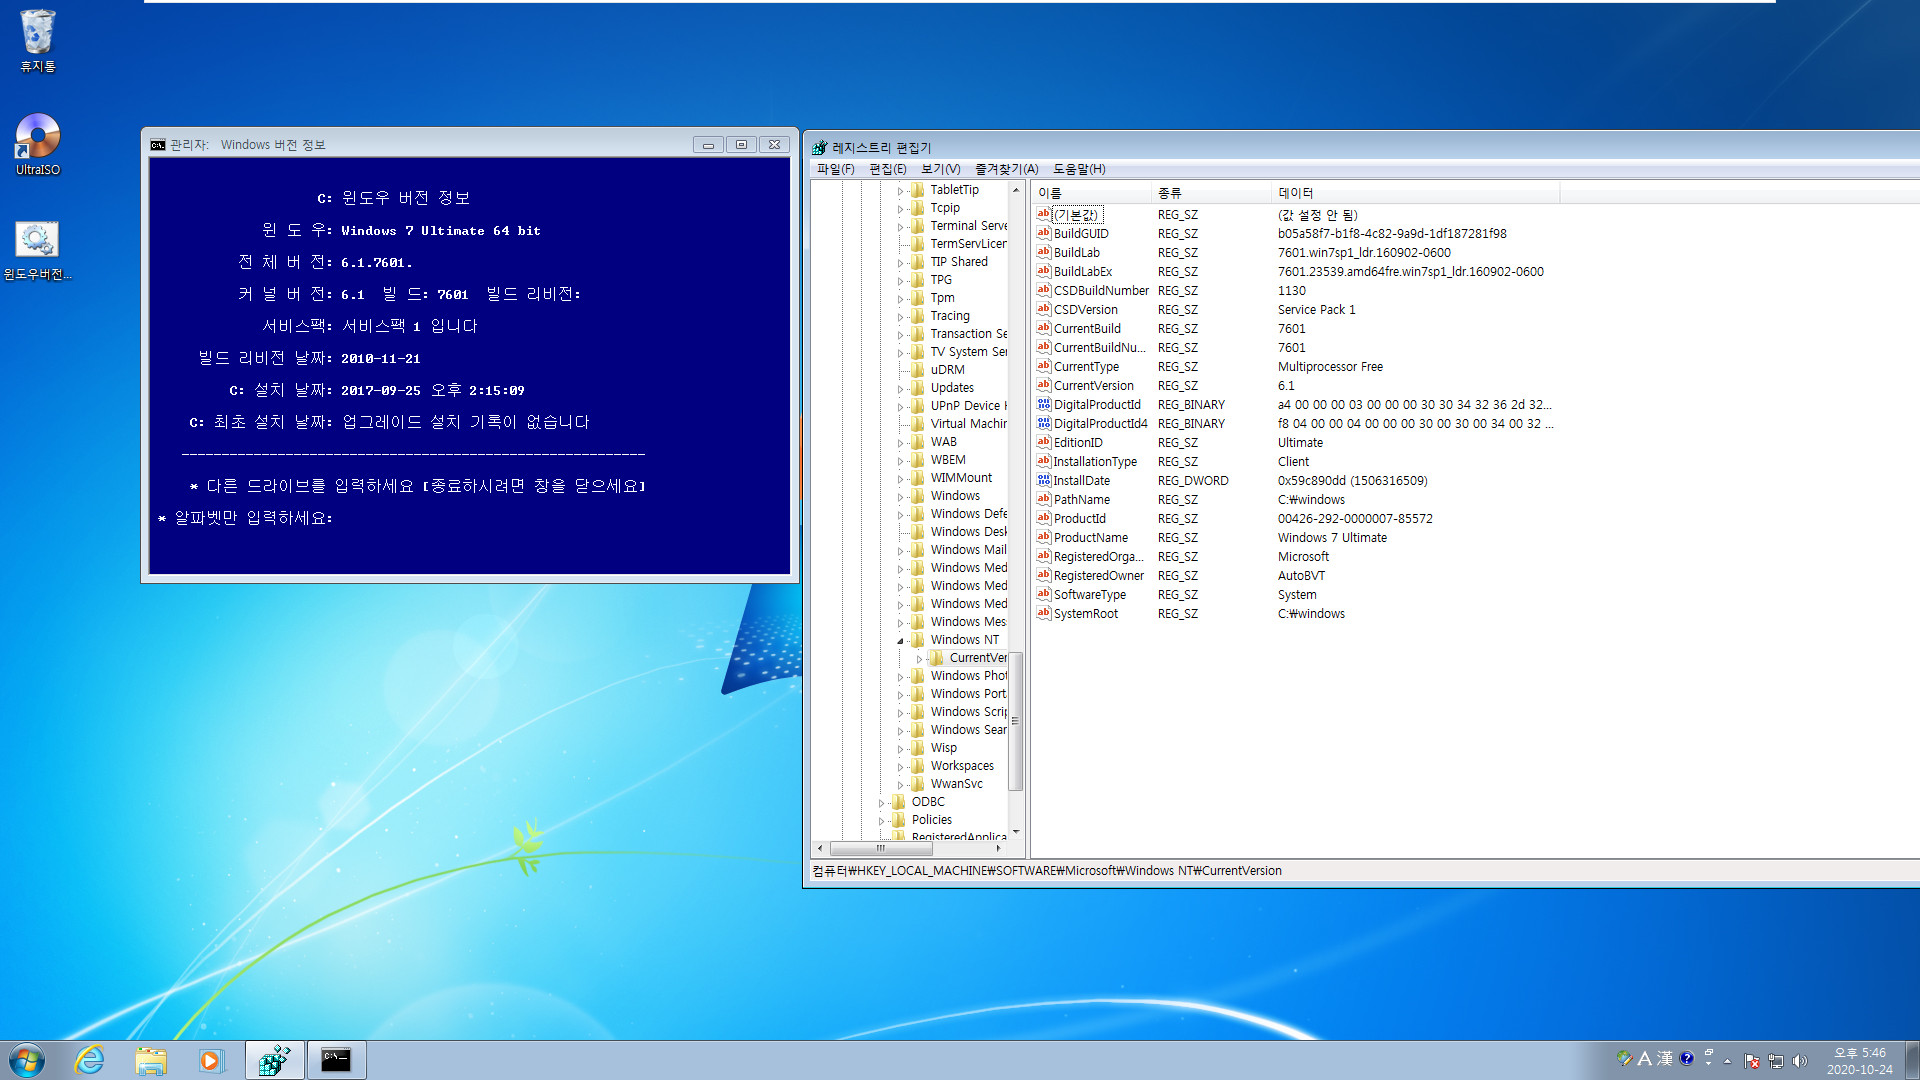Select the WBEM key in tree

(x=948, y=460)
